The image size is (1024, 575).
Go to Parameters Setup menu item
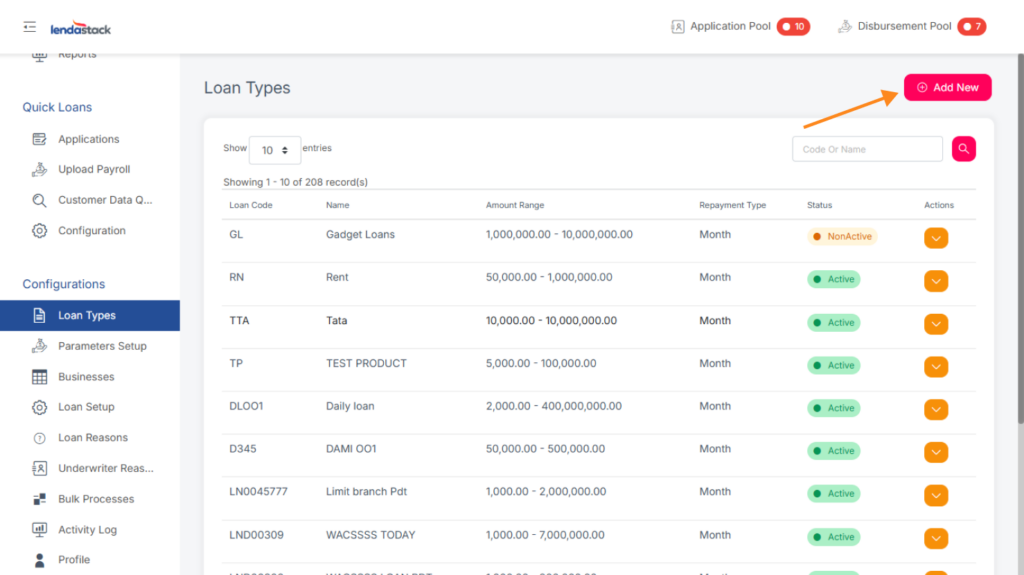102,346
